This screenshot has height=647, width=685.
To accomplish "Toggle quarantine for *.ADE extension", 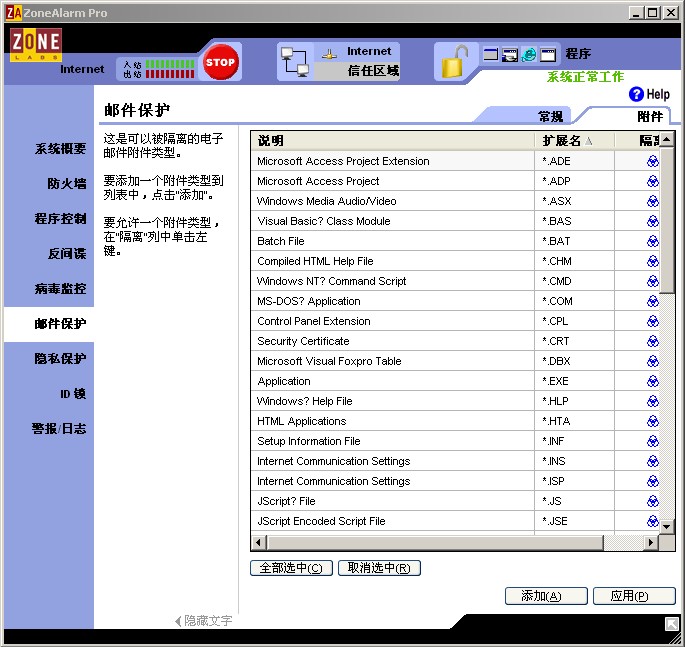I will coord(653,161).
